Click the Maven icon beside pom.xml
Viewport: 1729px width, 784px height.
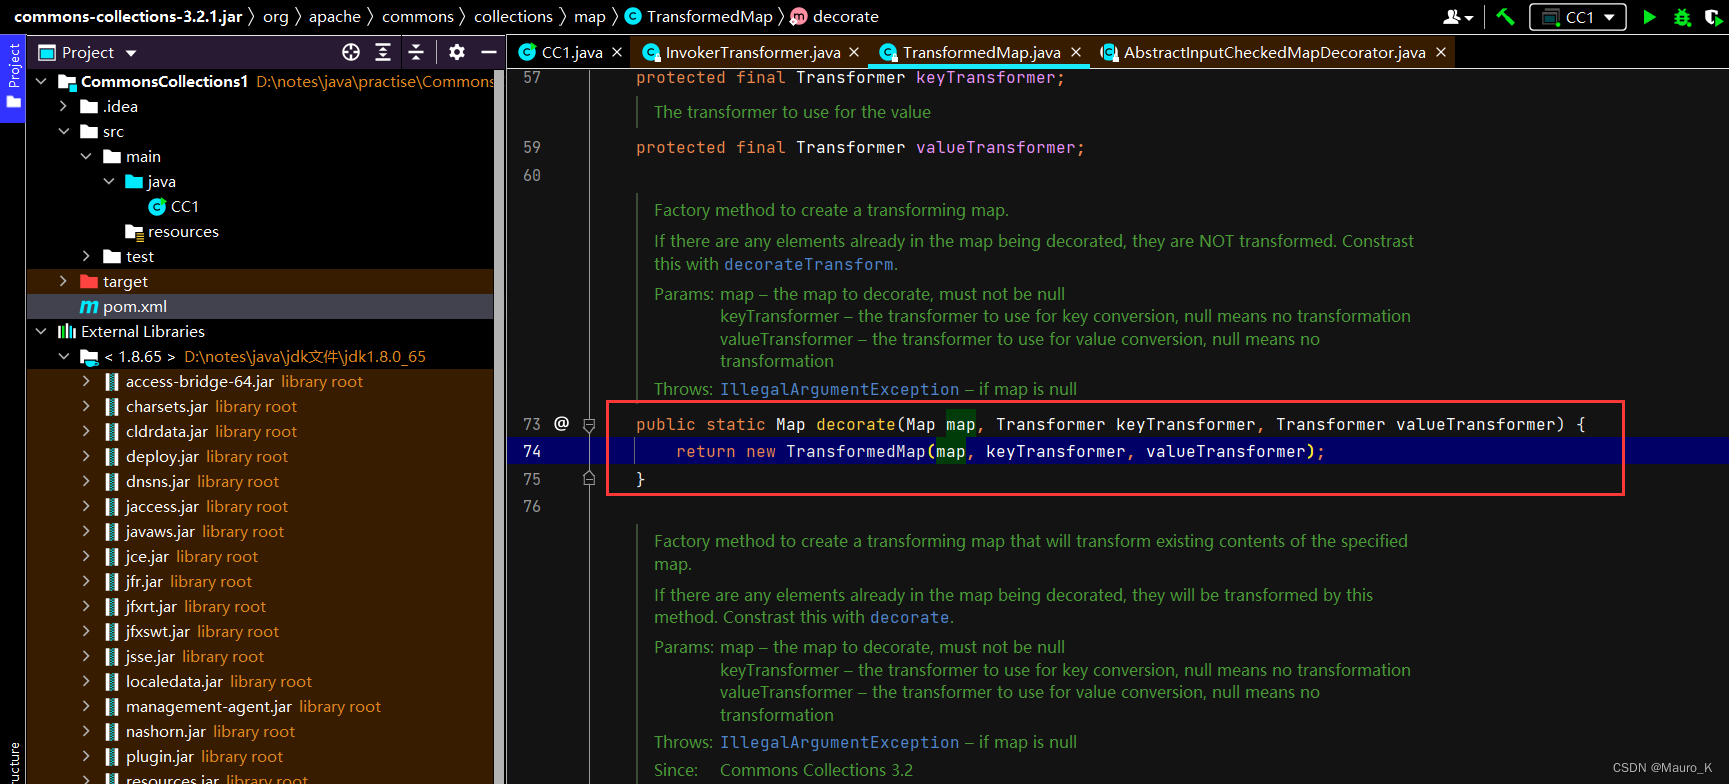89,306
